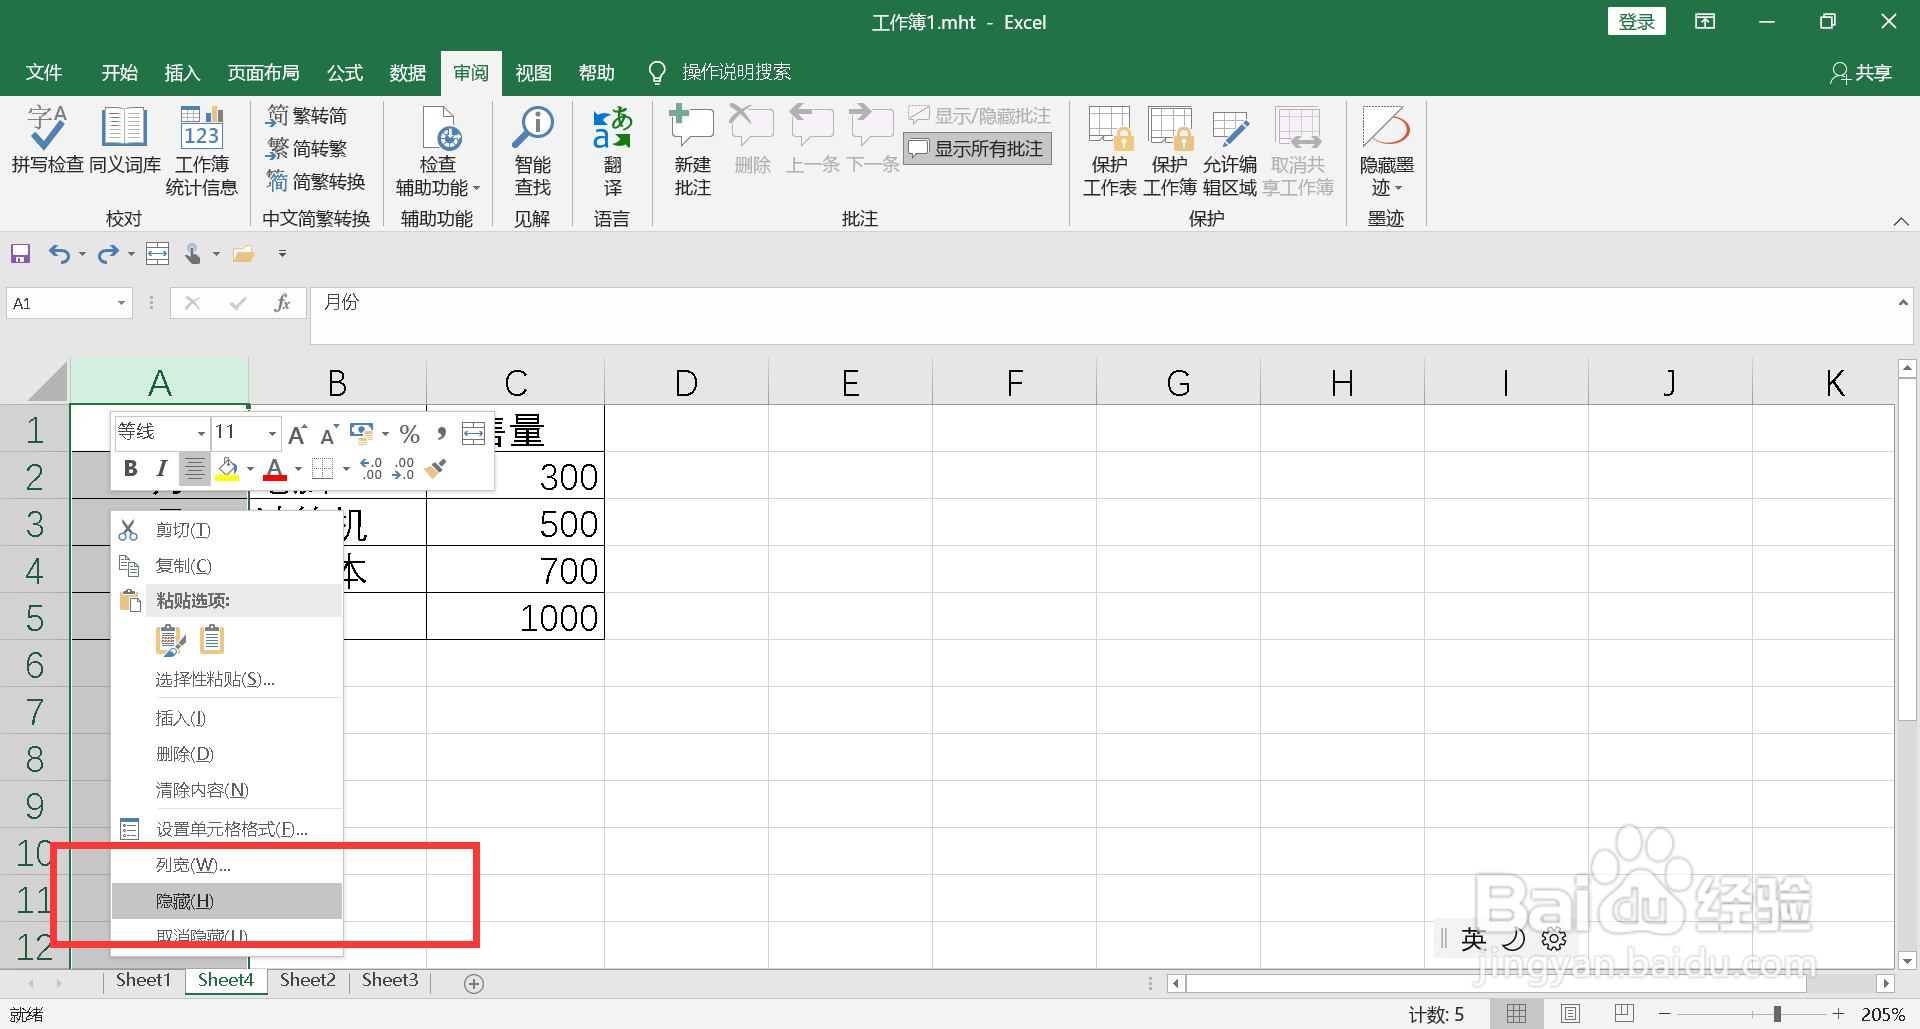Show workbook statistics (工作簿统计信息)

pos(201,150)
